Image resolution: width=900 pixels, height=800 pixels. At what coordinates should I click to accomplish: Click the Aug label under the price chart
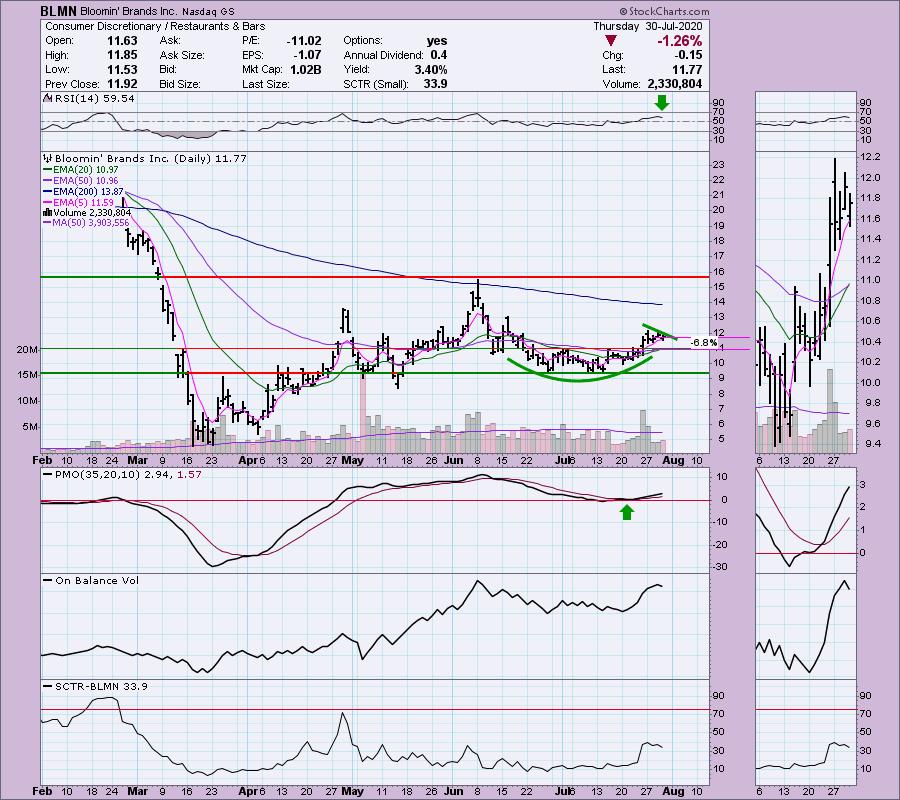coord(673,460)
